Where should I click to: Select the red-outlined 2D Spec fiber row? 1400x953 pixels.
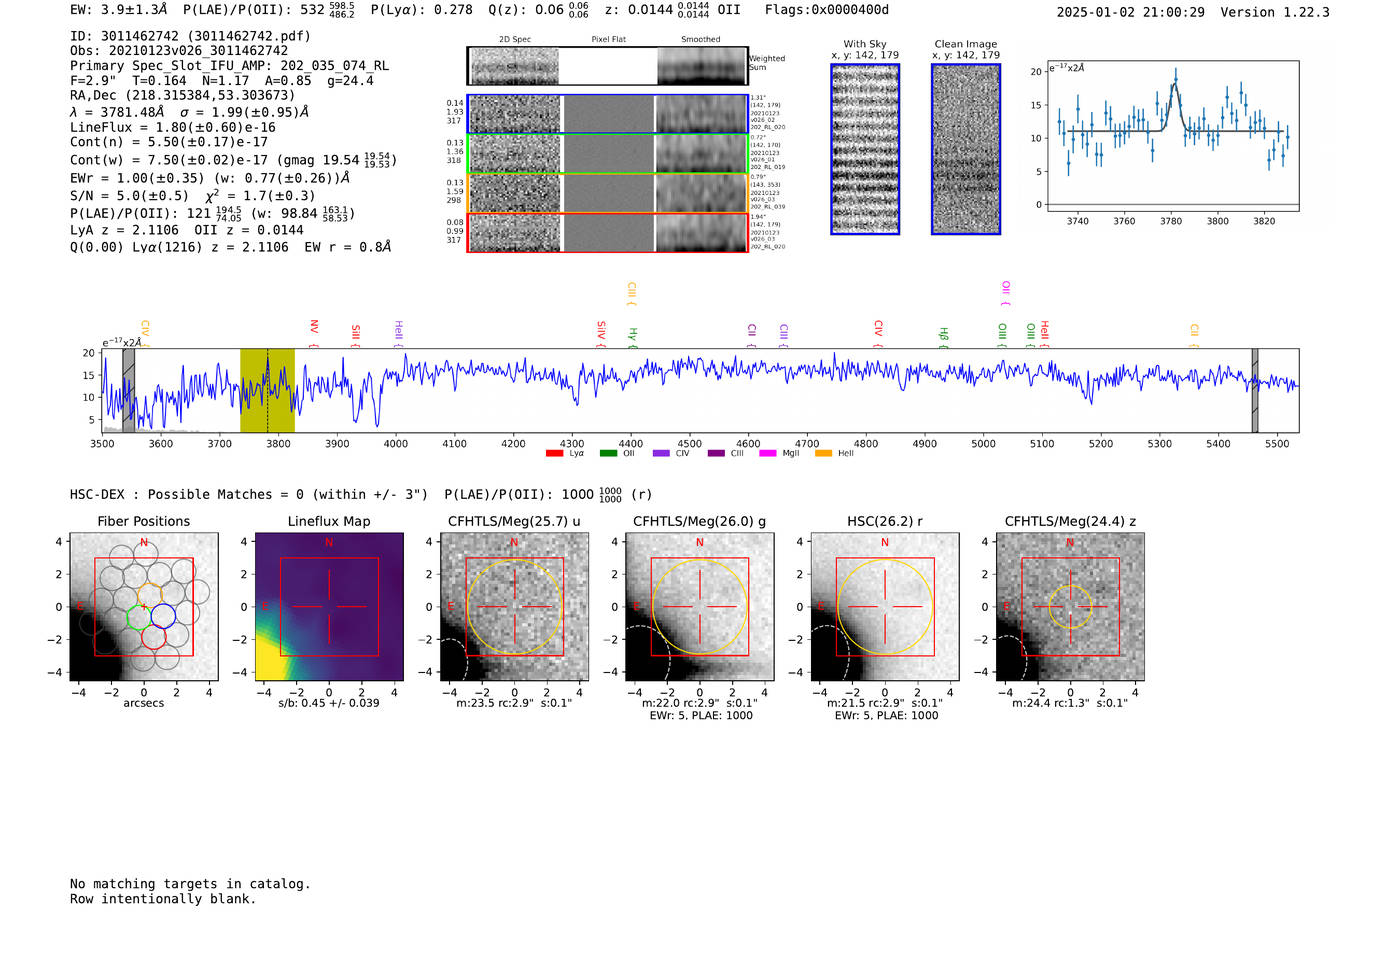607,233
